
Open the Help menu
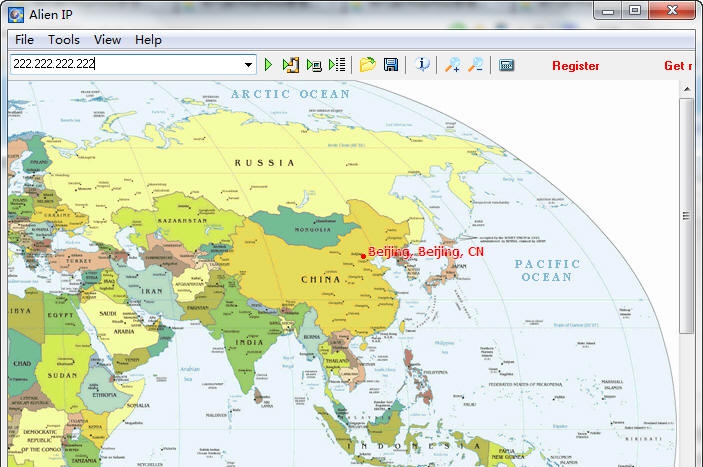pyautogui.click(x=148, y=40)
